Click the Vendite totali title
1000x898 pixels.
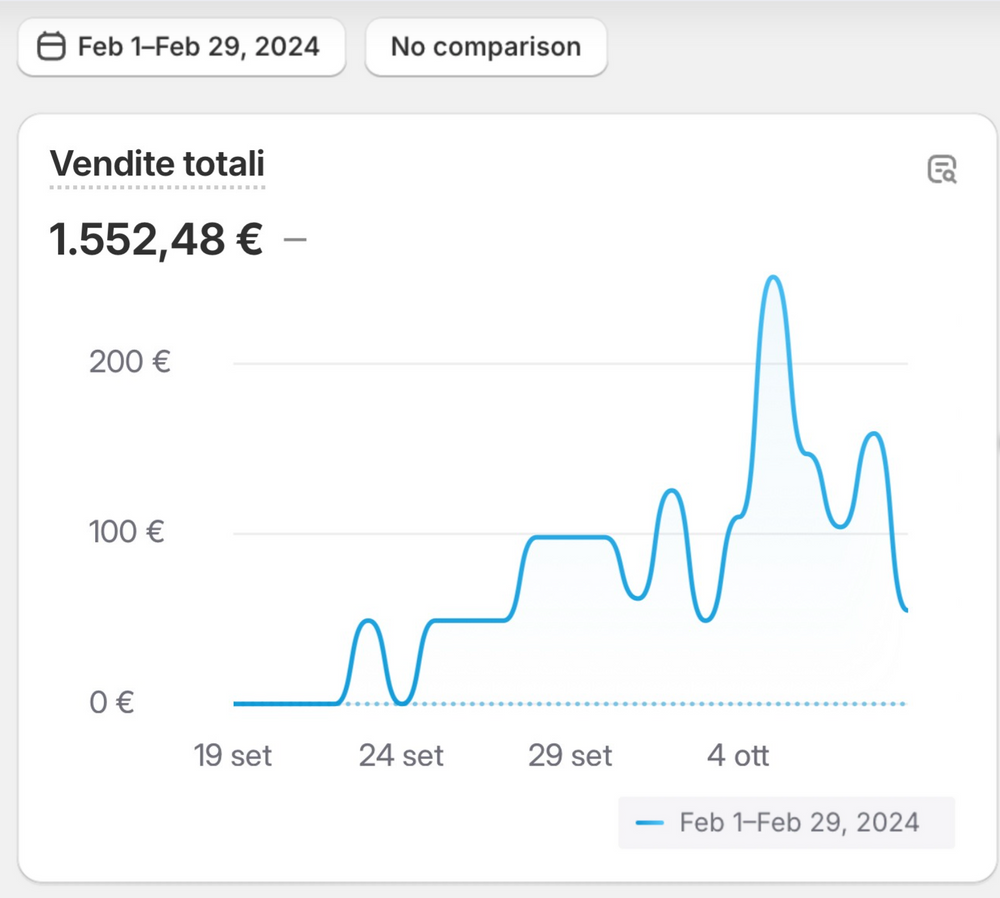[x=157, y=164]
